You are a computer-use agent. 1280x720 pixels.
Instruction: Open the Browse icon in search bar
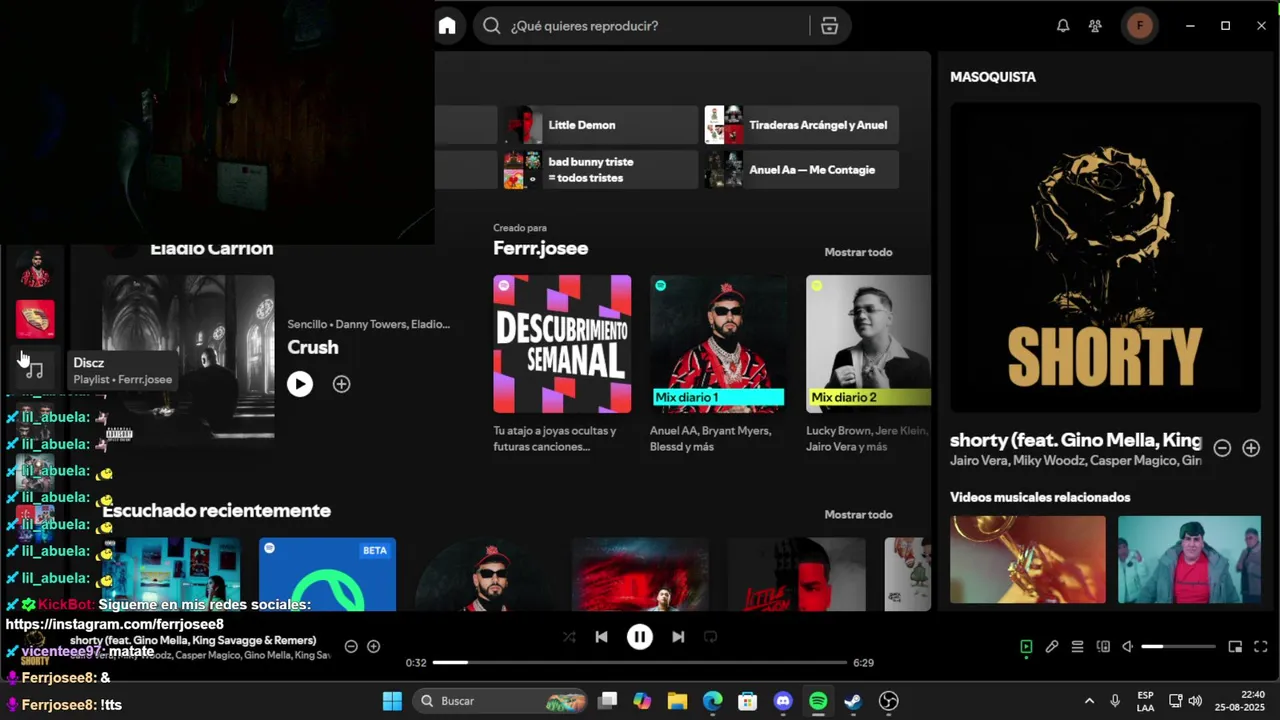(x=829, y=26)
